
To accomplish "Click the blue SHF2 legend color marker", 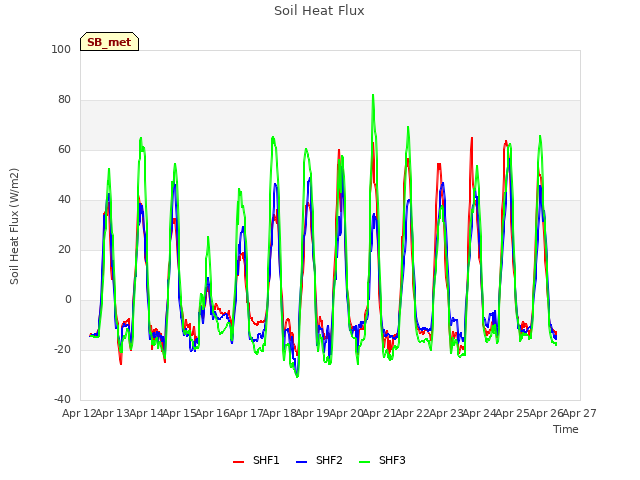I will click(x=301, y=462).
